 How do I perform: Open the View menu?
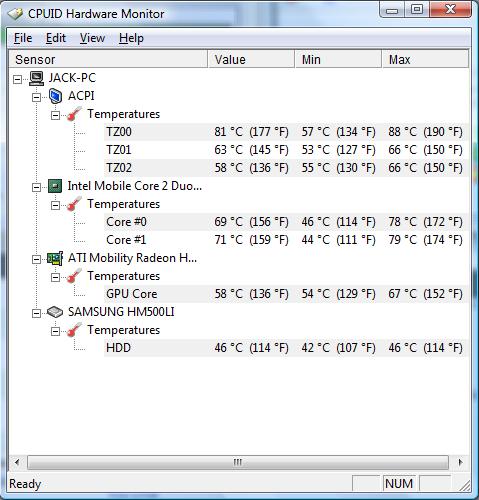tap(92, 38)
